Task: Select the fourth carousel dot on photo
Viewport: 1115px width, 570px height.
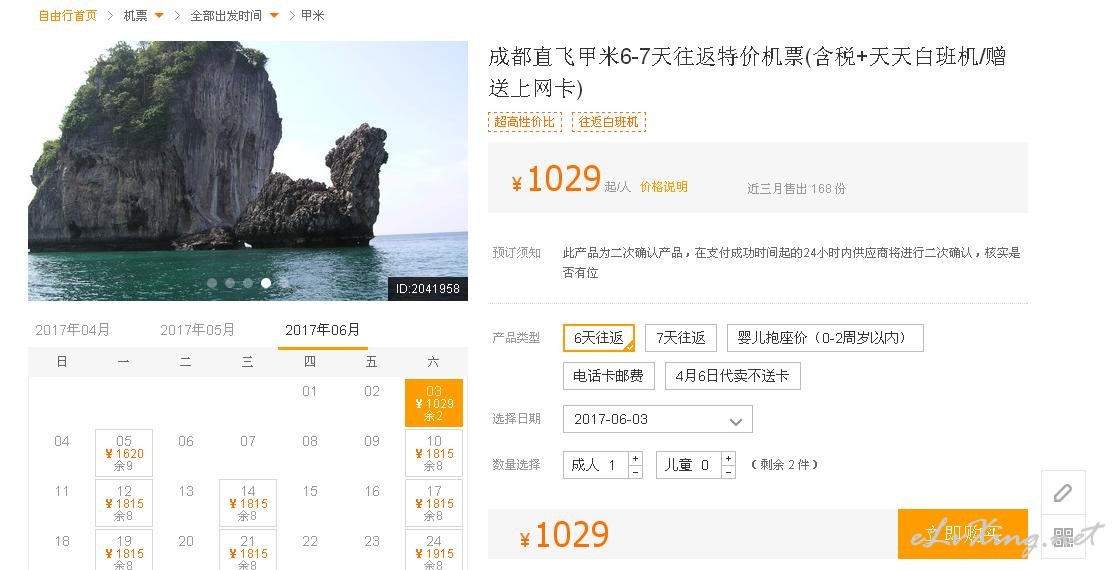Action: pos(265,283)
